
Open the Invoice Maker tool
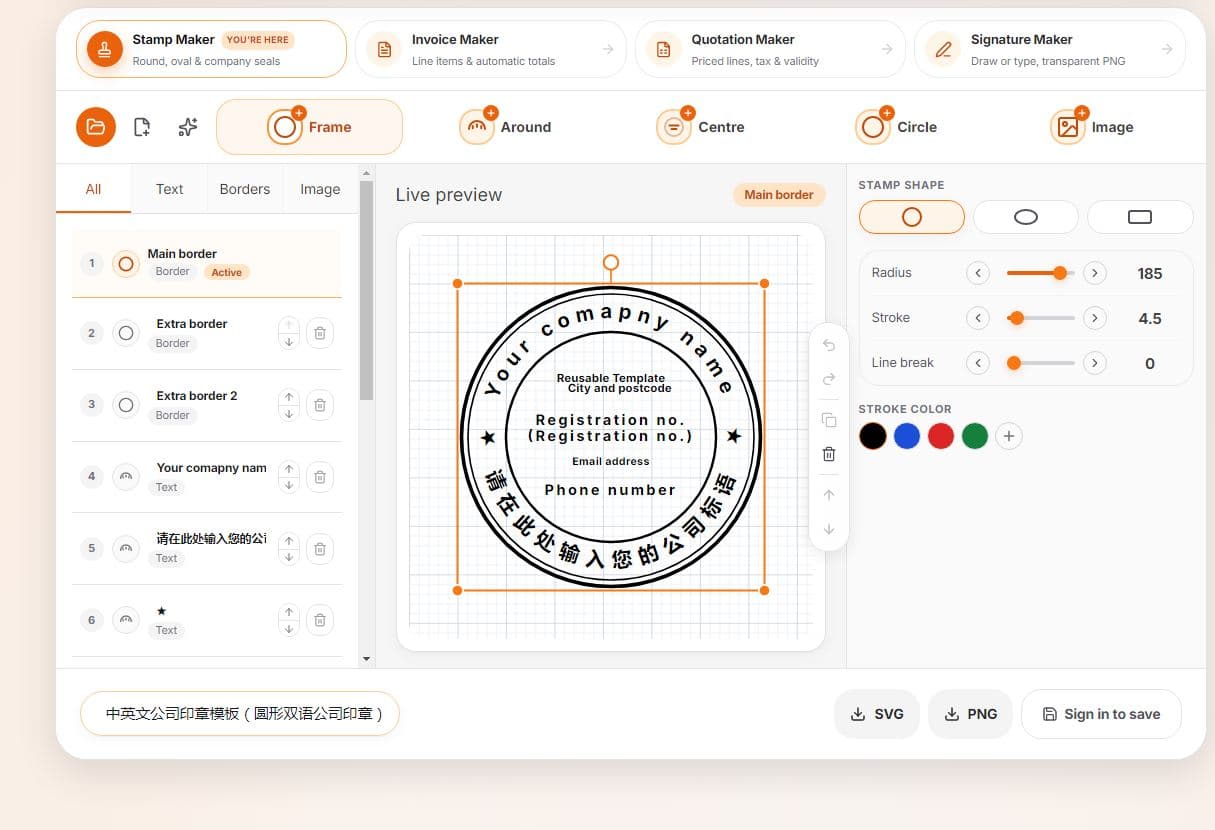(x=490, y=49)
